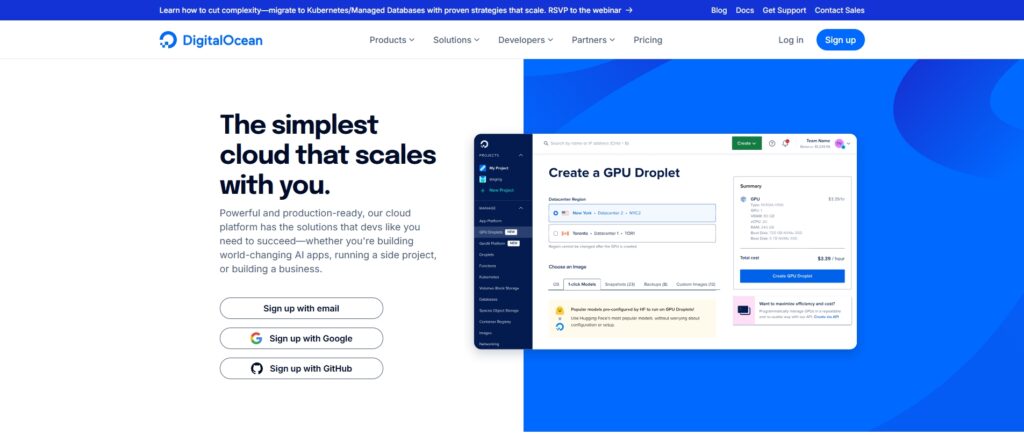Click the DigitalOcean logo in the dashboard preview sidebar

(484, 144)
